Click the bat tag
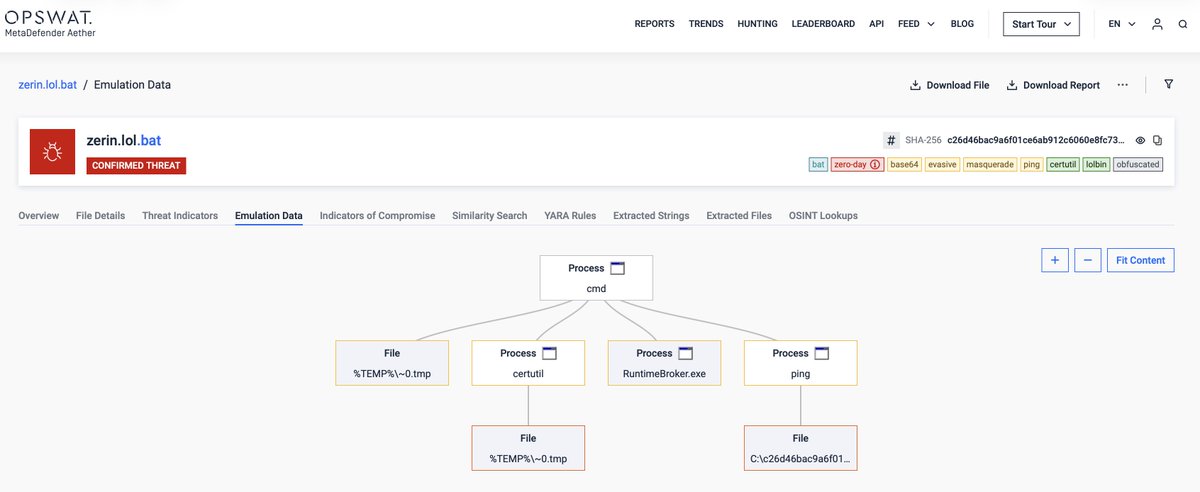This screenshot has height=492, width=1200. (x=818, y=164)
